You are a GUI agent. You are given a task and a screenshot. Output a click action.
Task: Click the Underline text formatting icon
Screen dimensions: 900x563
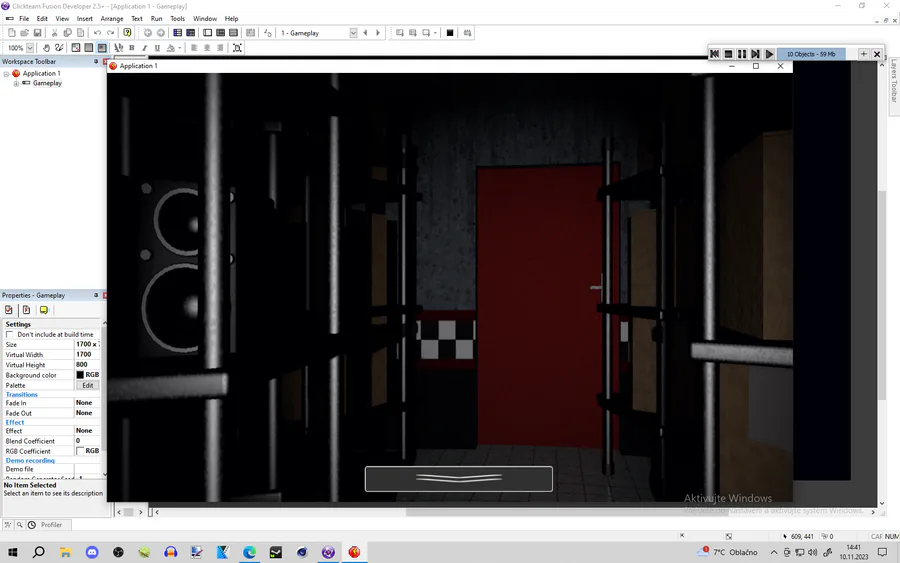[157, 48]
